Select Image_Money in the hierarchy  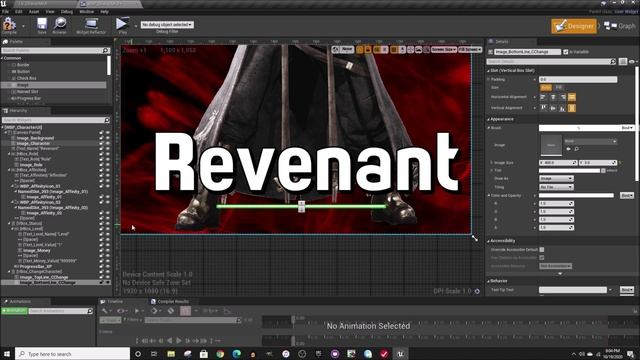pos(36,250)
